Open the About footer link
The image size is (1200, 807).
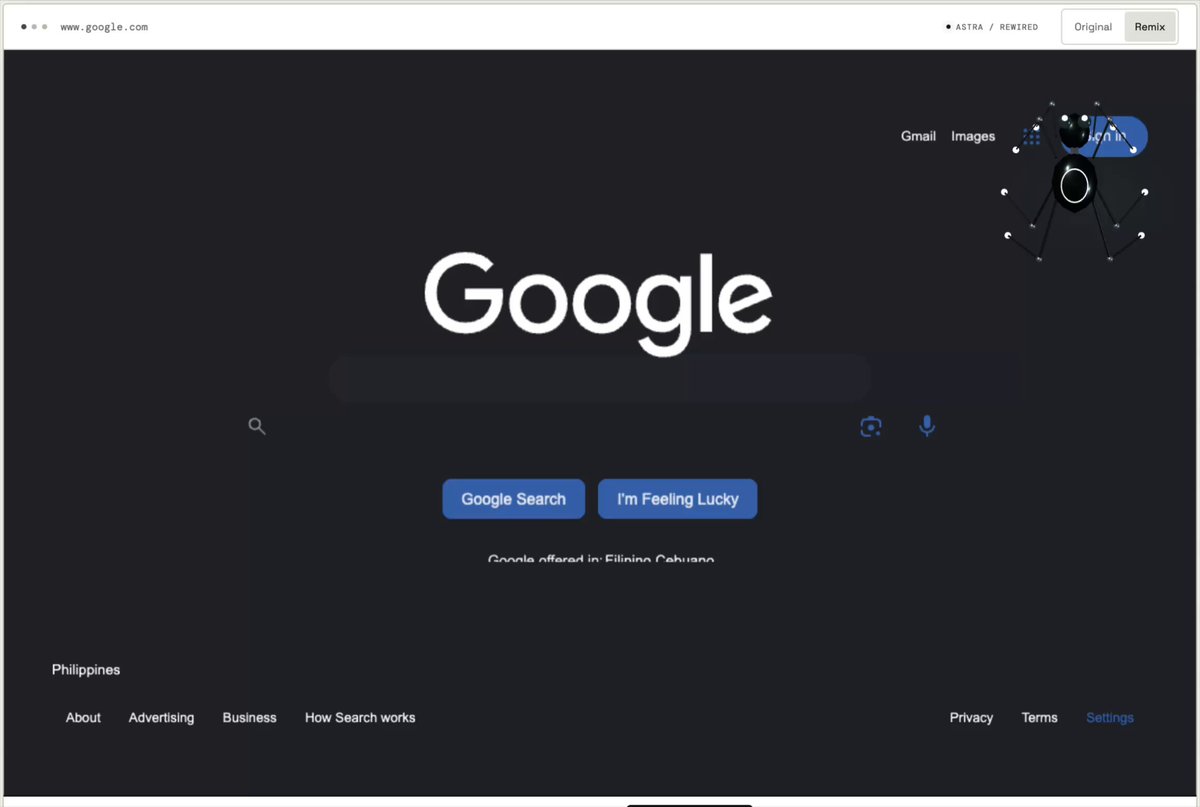click(x=83, y=718)
